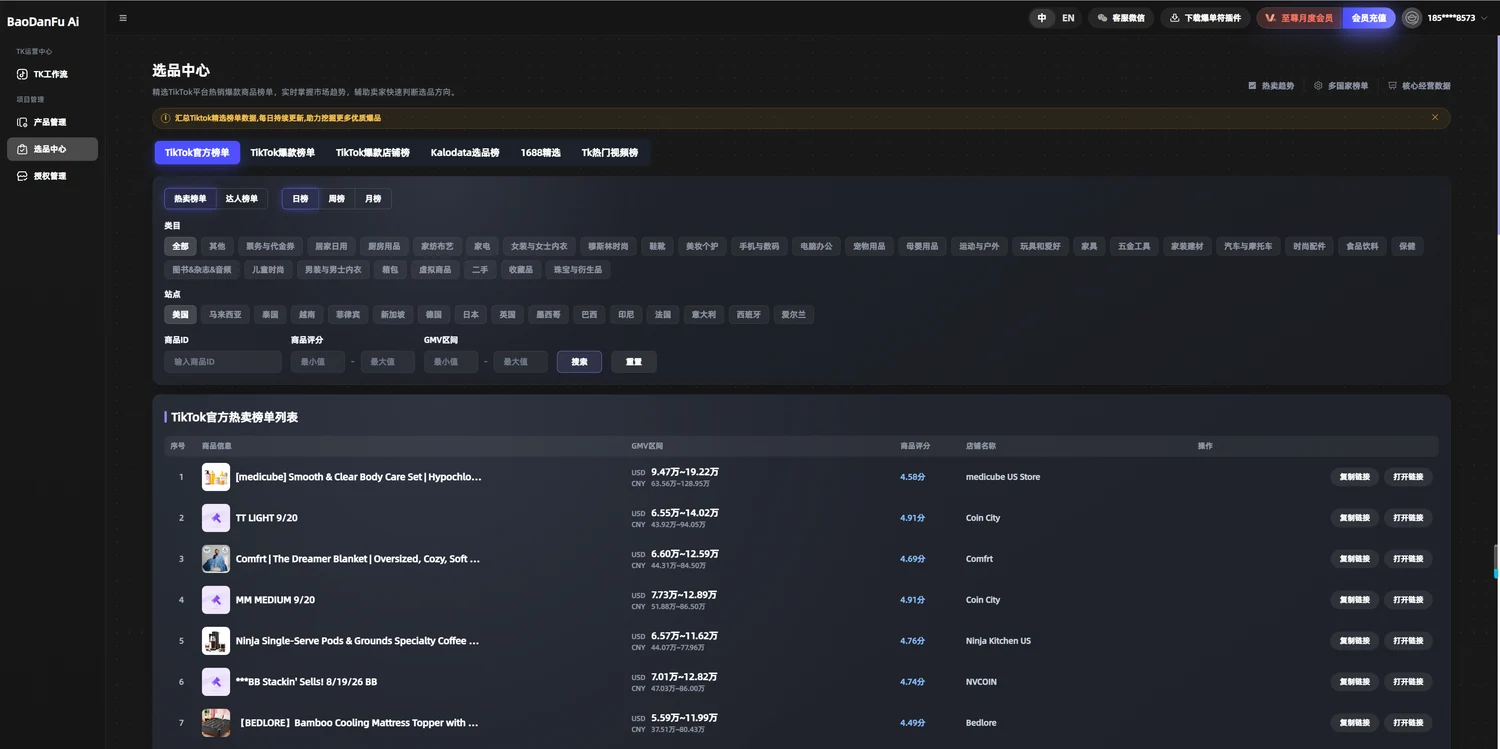Switch to the TikTok爆款榜单 tab
The width and height of the screenshot is (1500, 749).
283,153
